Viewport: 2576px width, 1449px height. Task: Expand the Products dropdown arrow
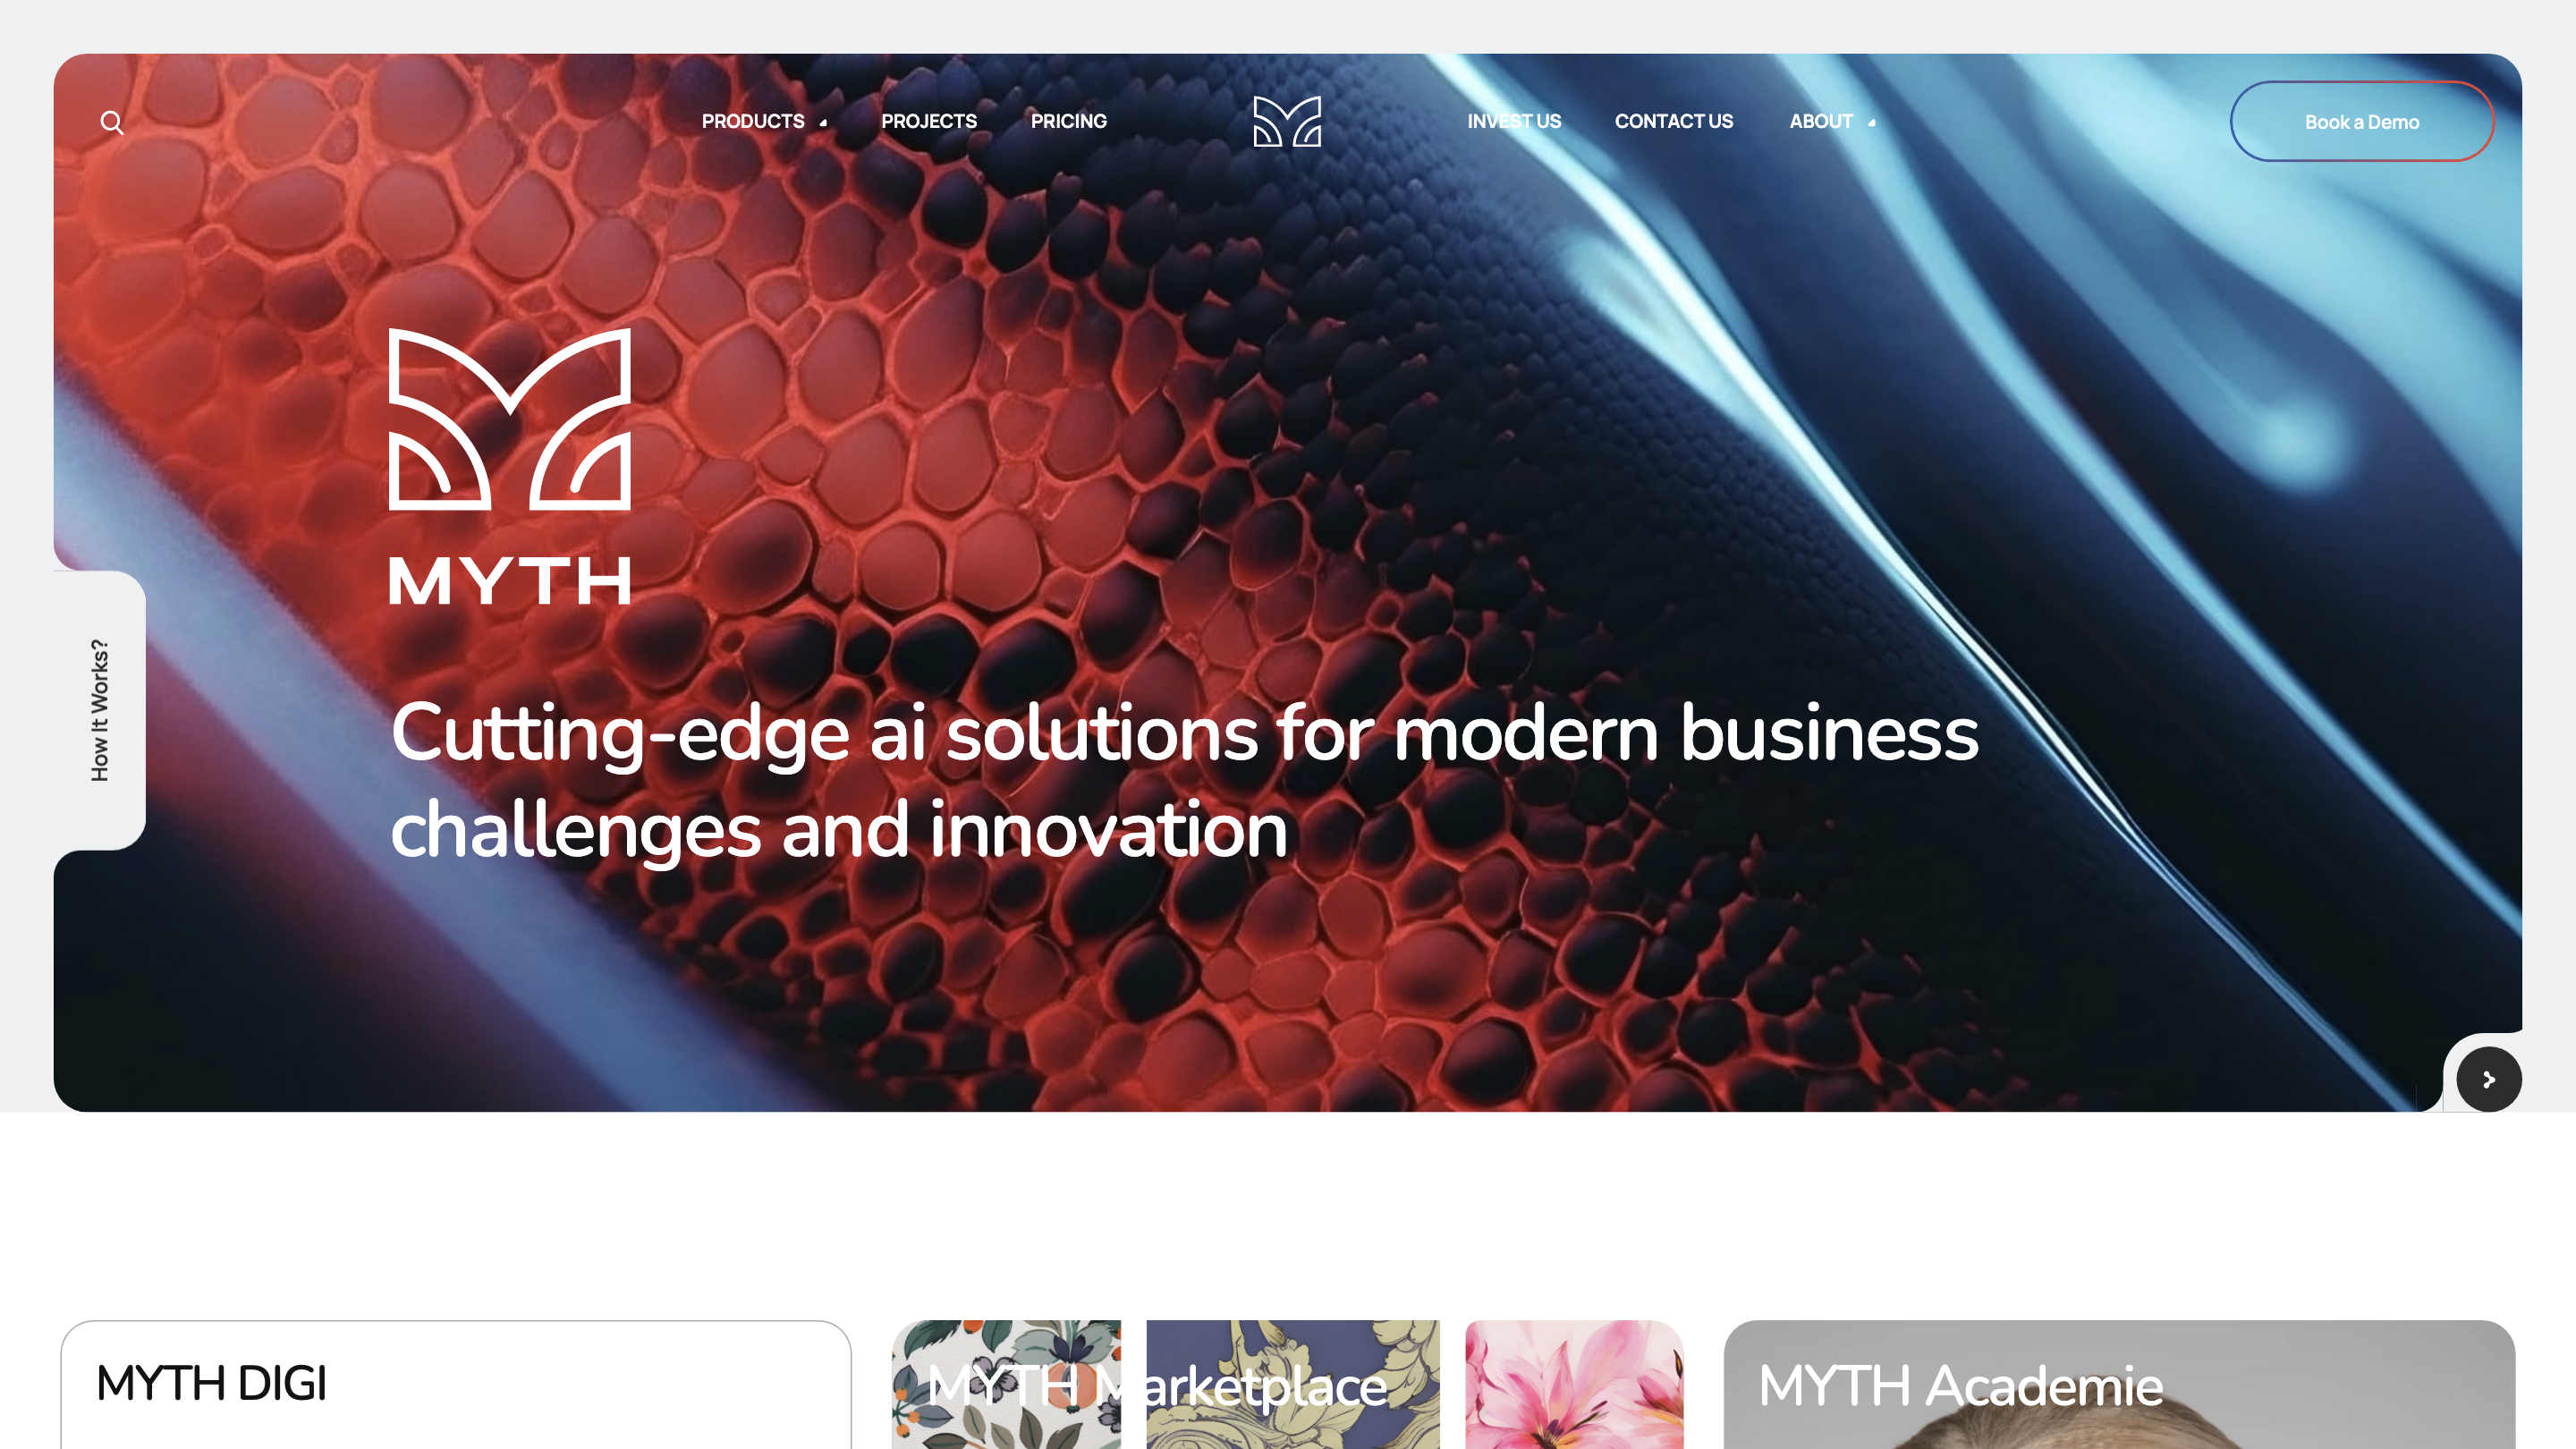coord(823,122)
